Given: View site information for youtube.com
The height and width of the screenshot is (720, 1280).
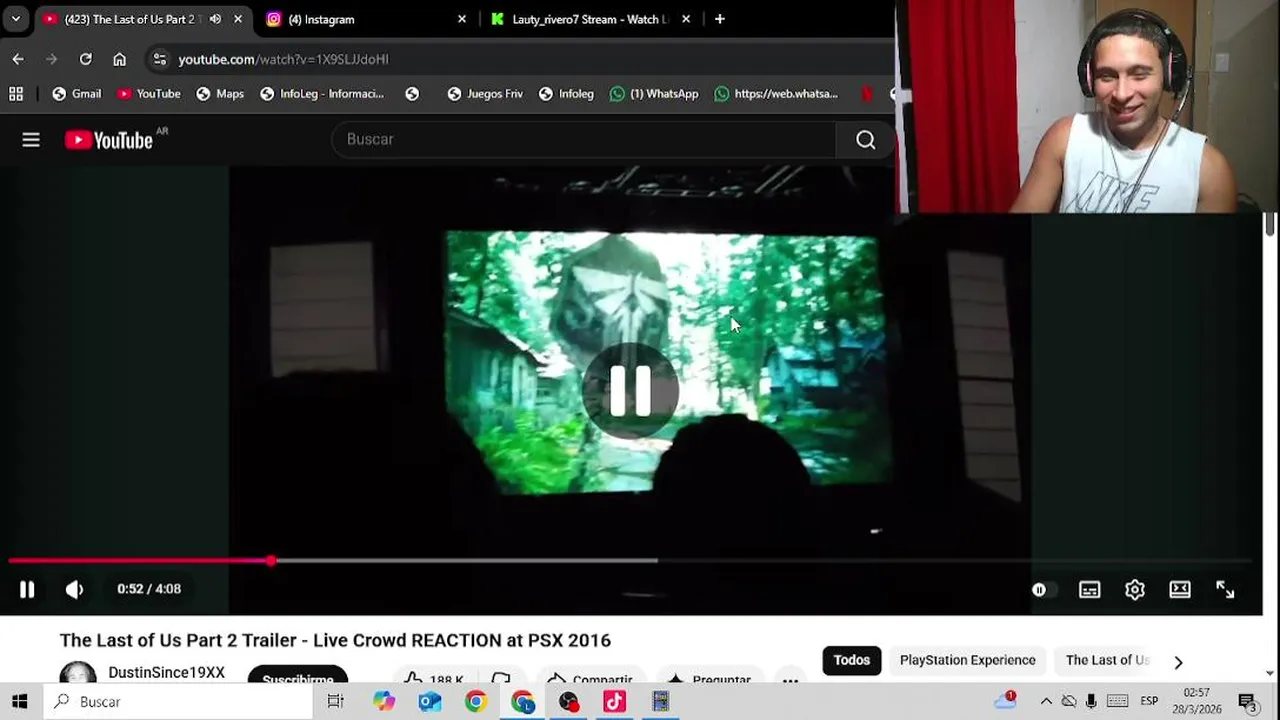Looking at the screenshot, I should (x=160, y=59).
